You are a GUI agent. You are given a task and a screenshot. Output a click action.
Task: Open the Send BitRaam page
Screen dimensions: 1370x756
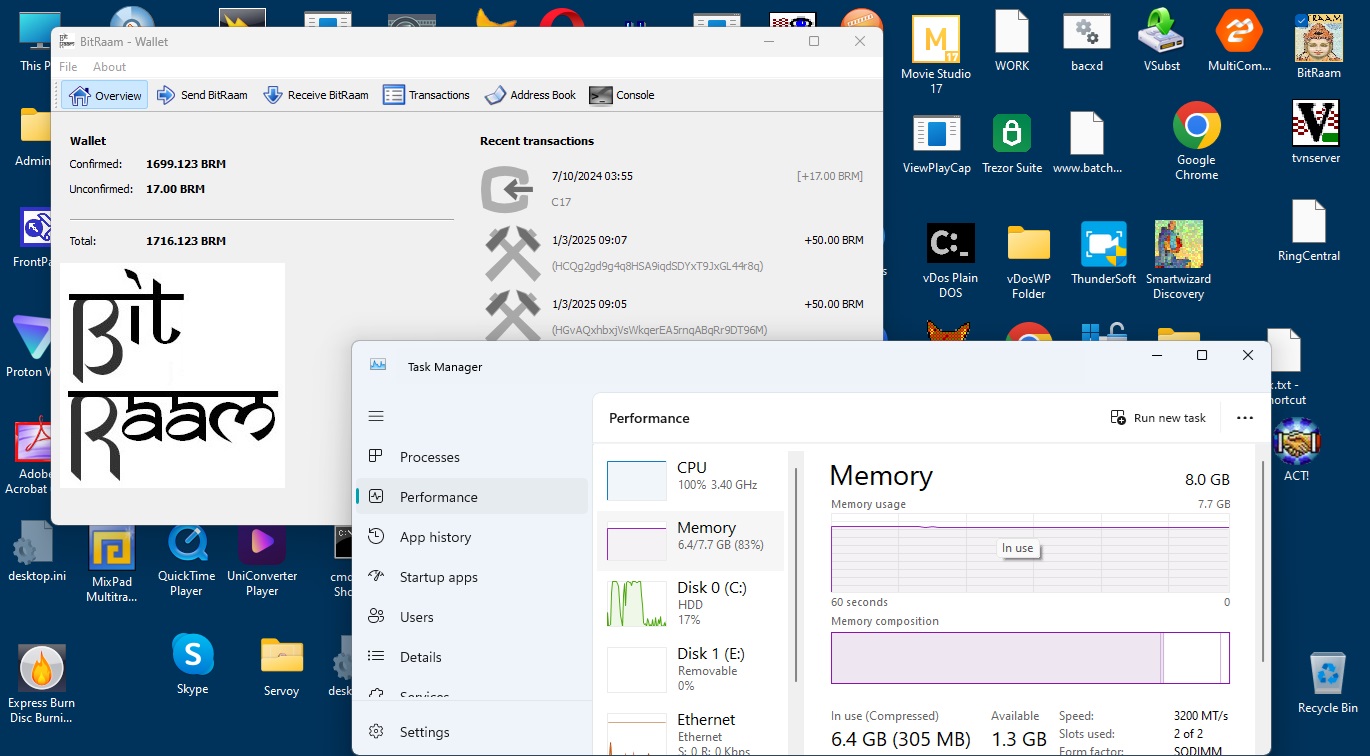[x=202, y=95]
